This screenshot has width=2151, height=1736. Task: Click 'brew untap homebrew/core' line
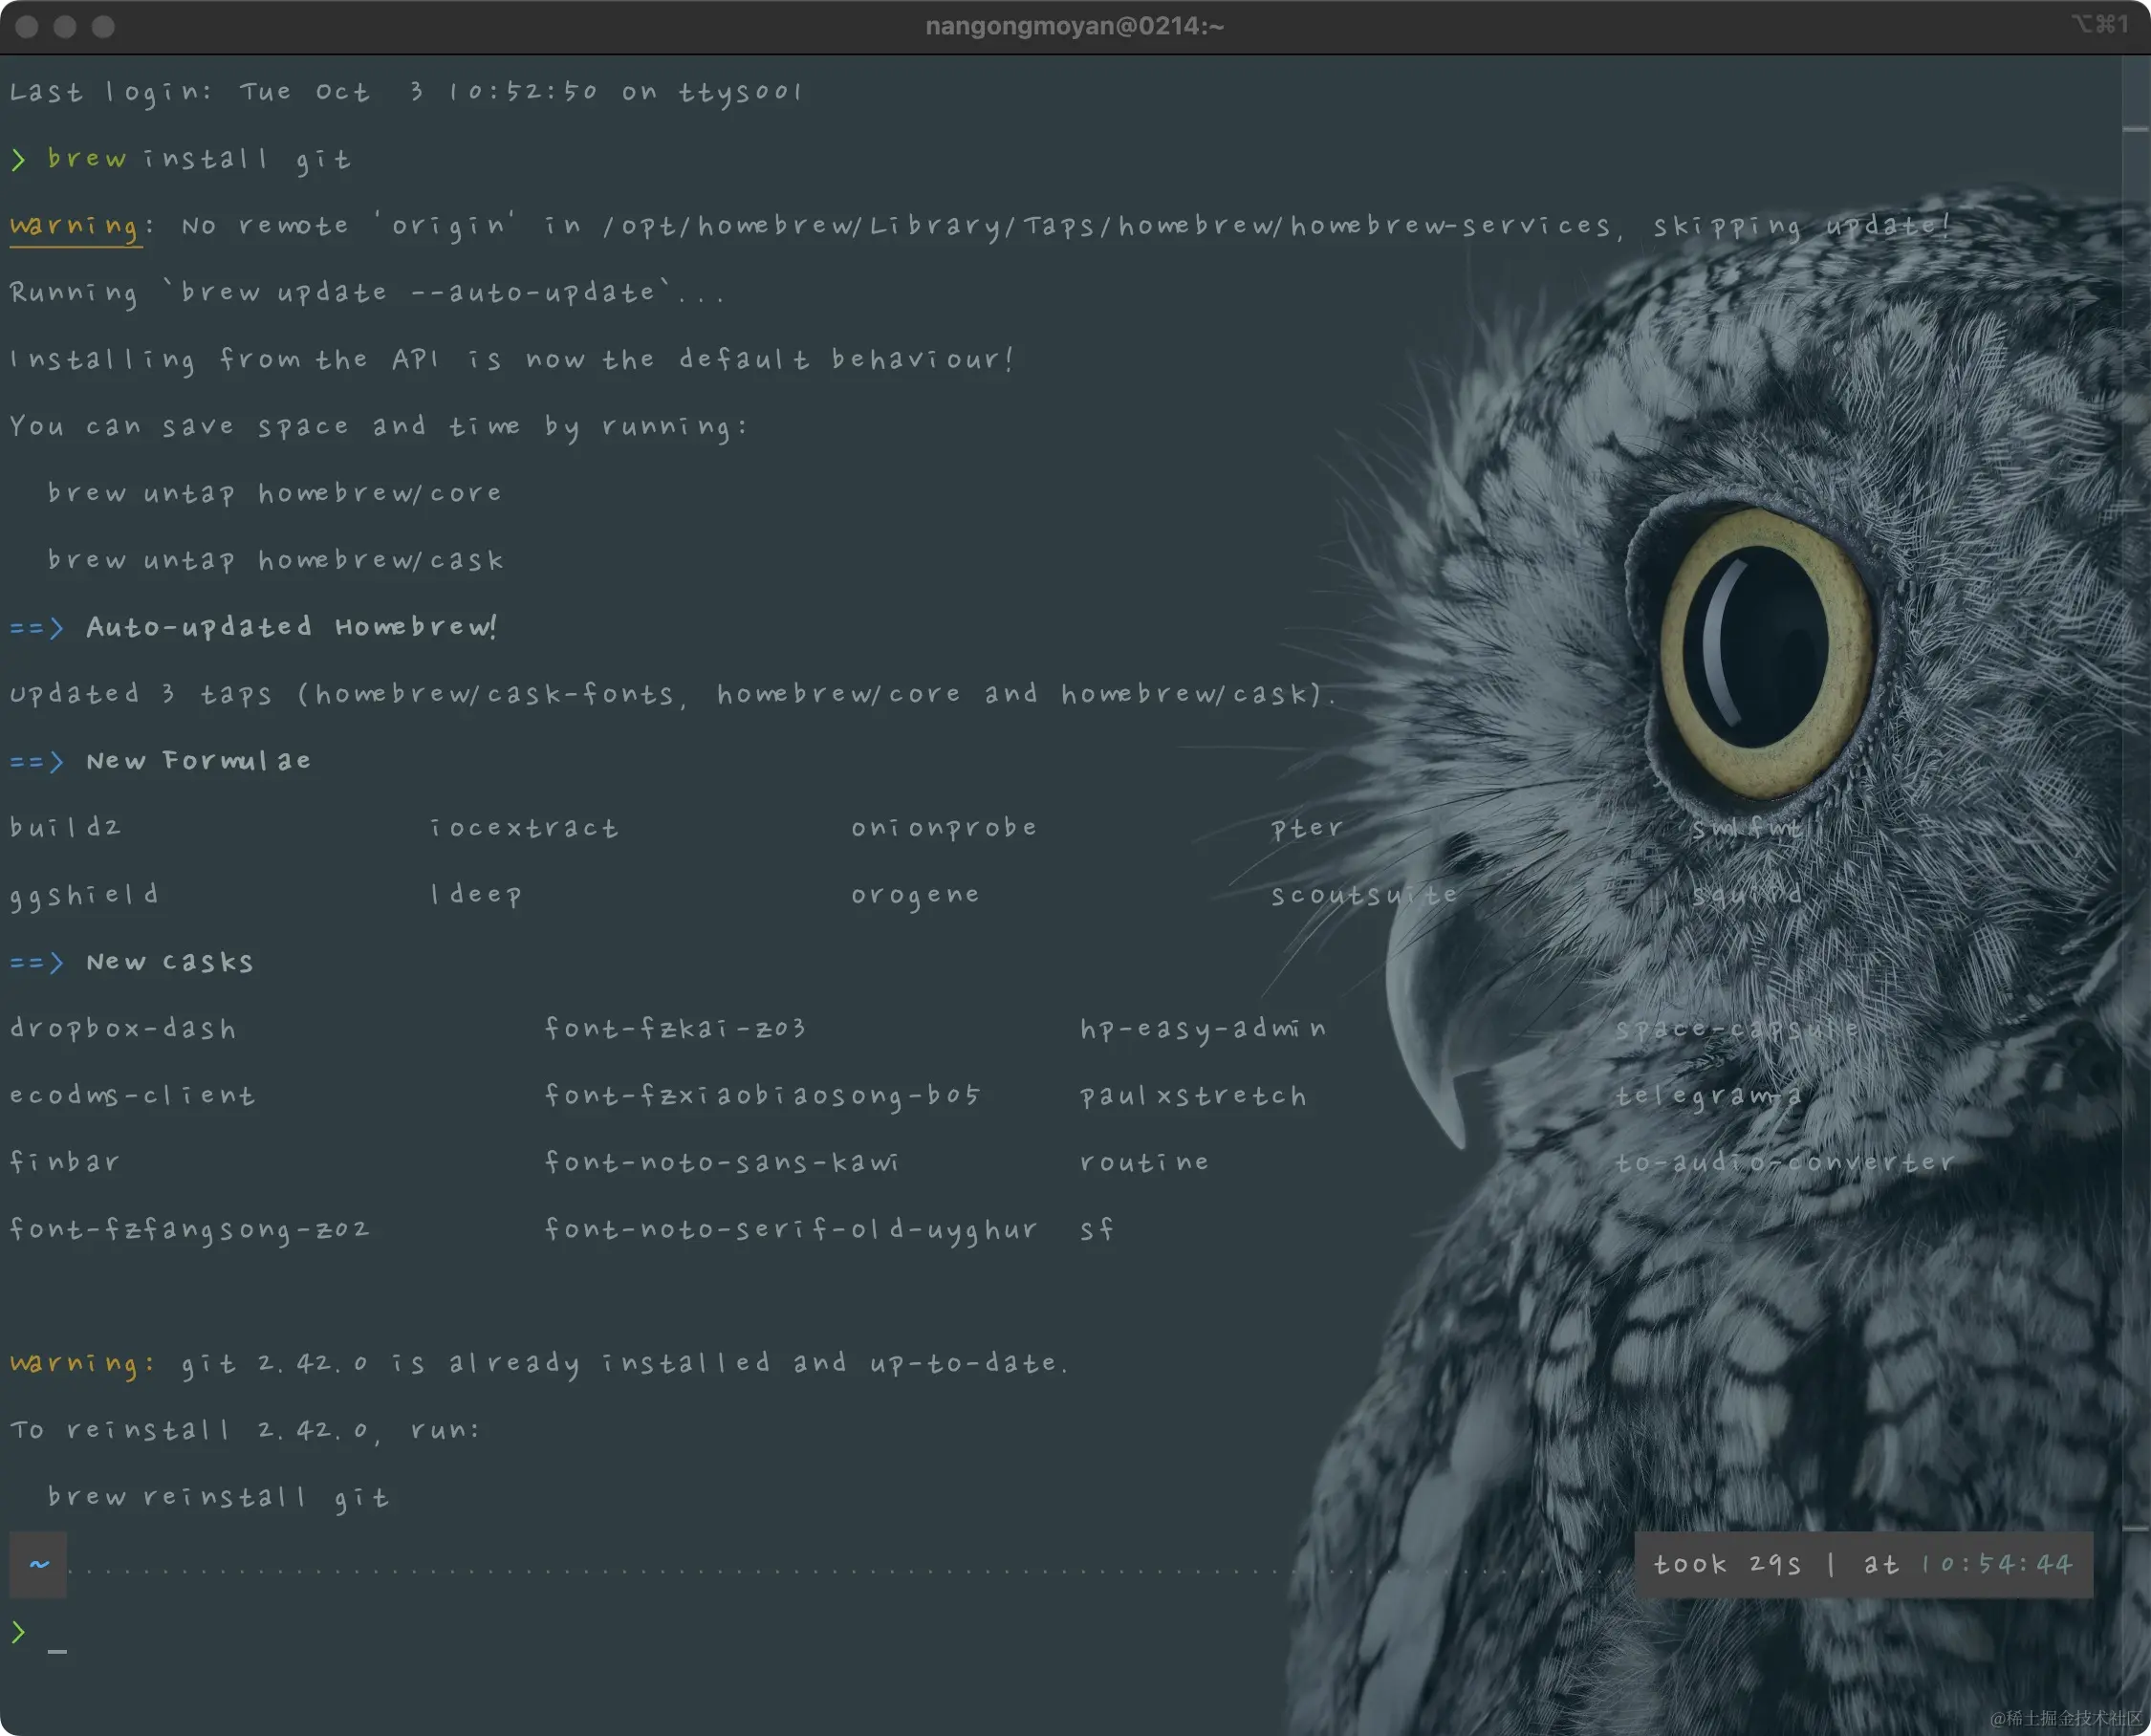(x=274, y=493)
